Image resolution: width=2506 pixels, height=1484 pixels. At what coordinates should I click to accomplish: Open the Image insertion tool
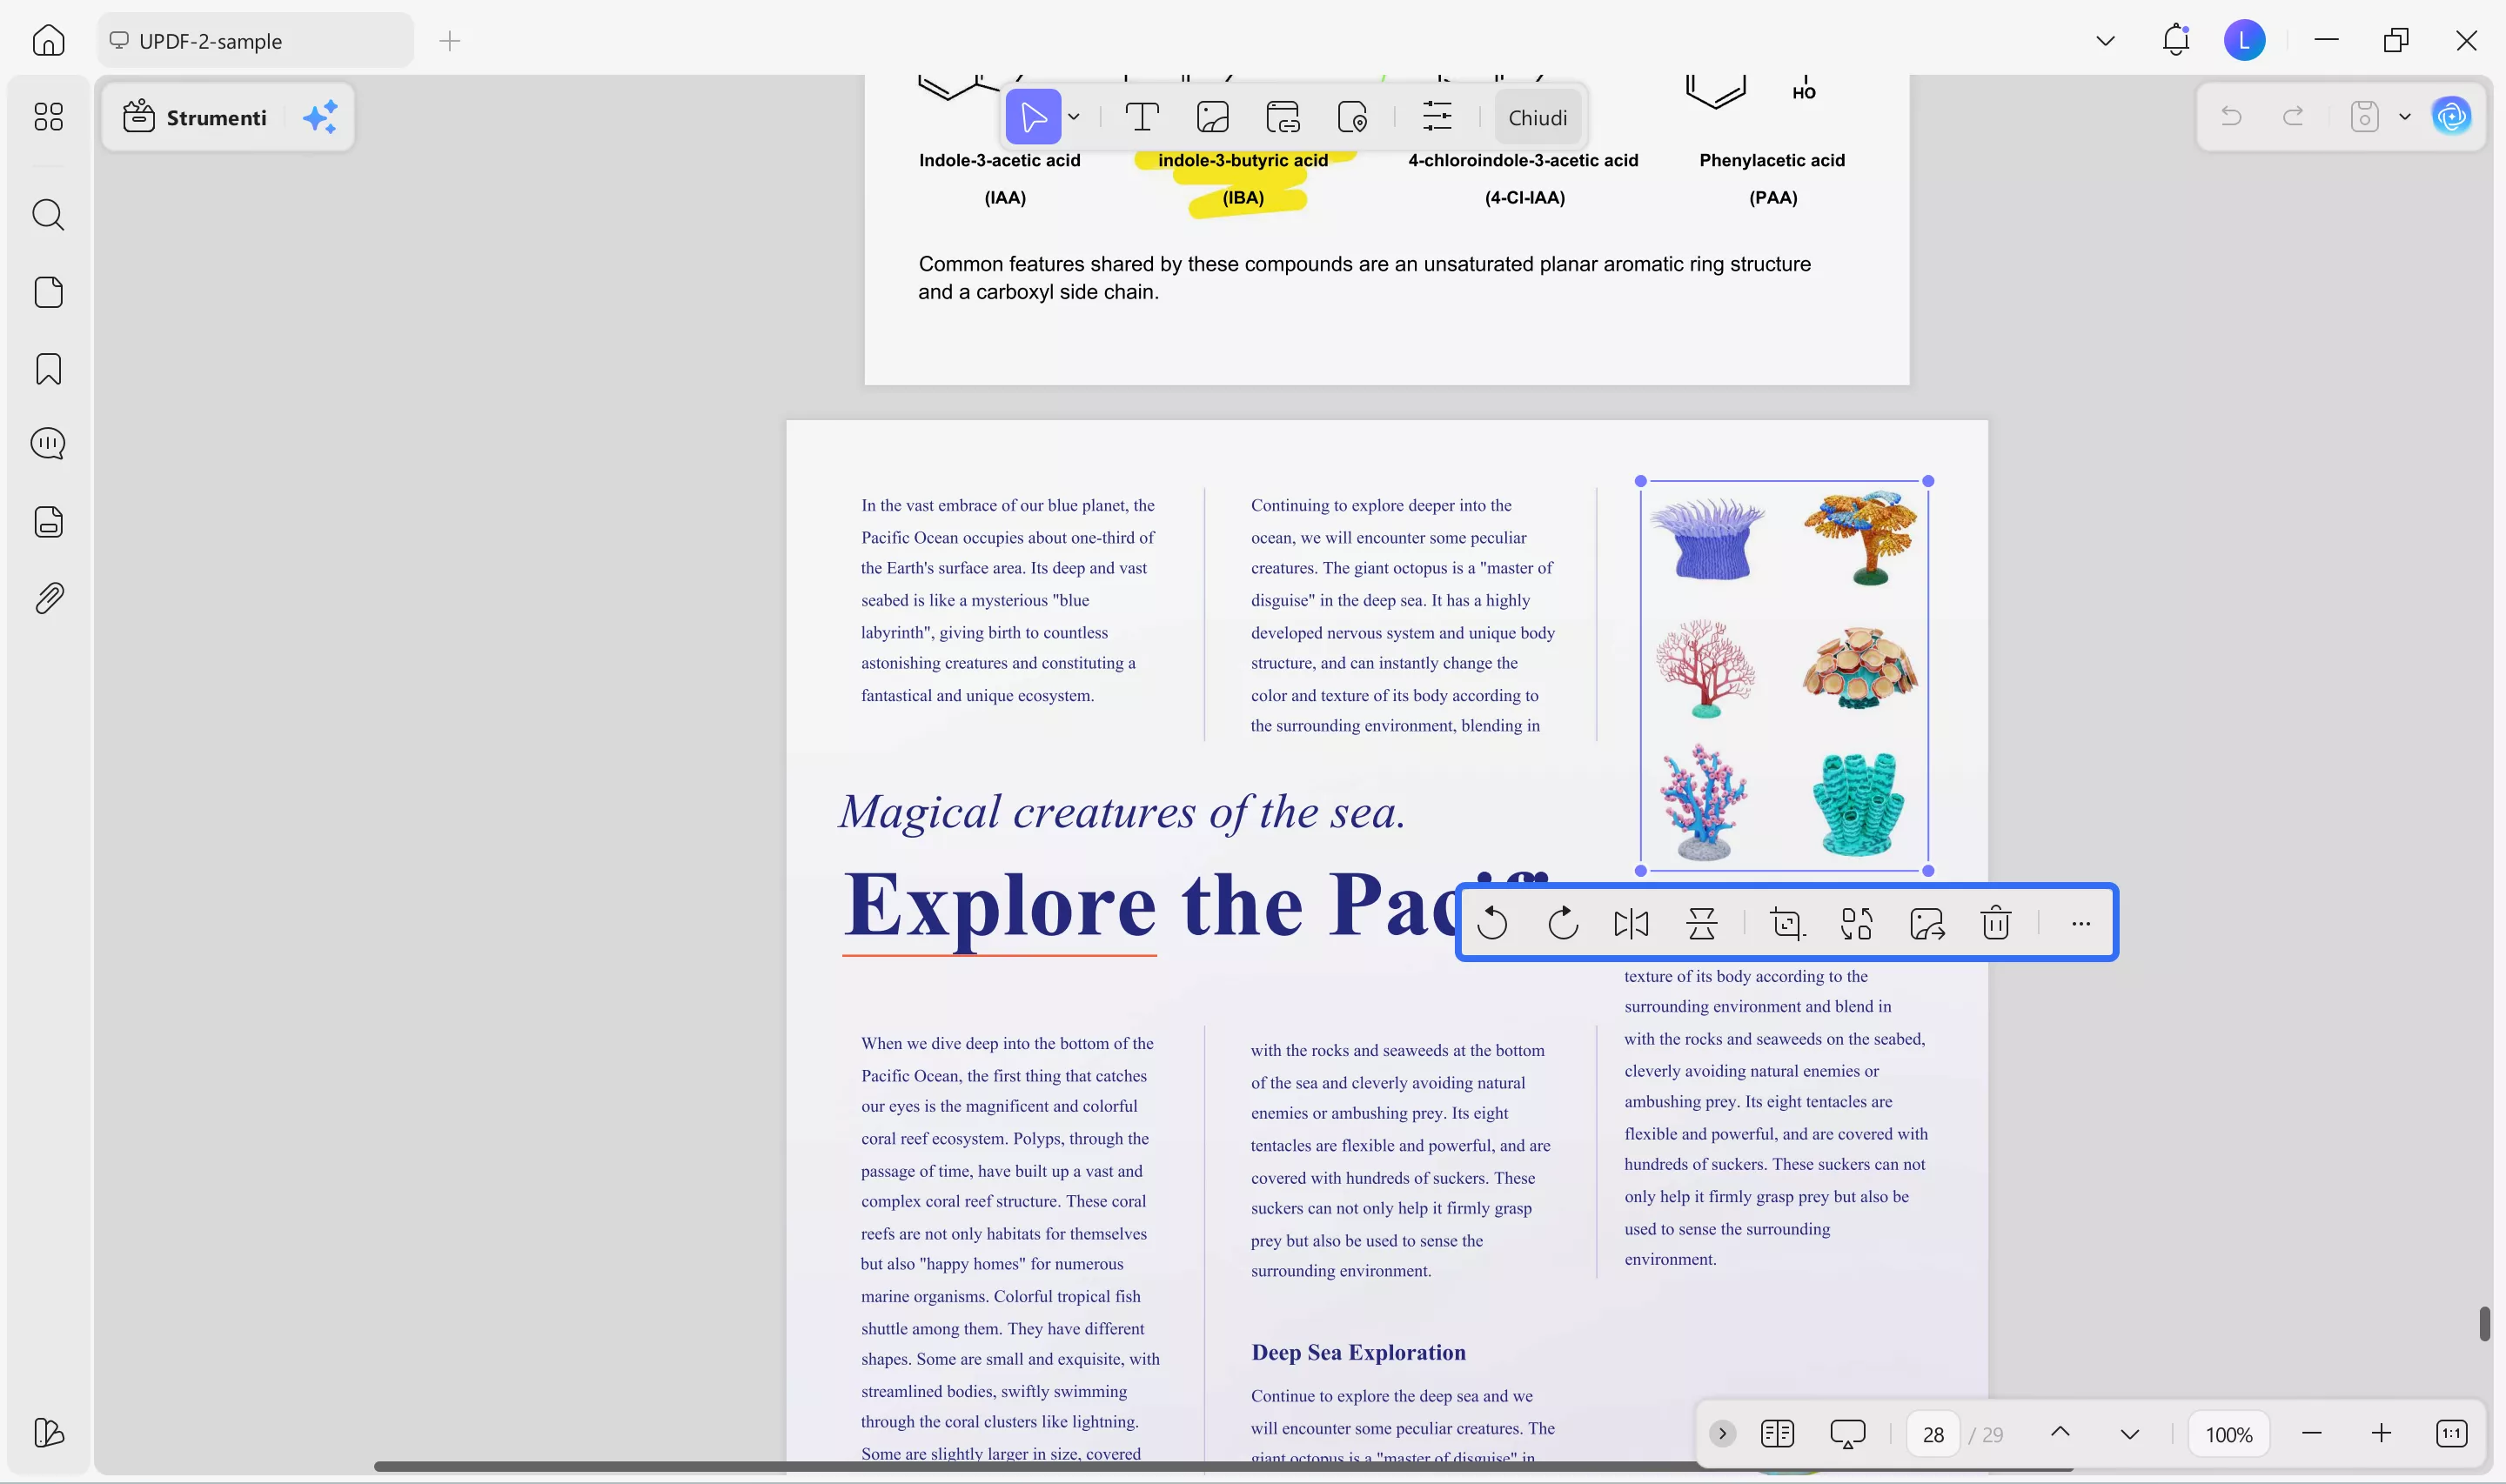[x=1213, y=117]
